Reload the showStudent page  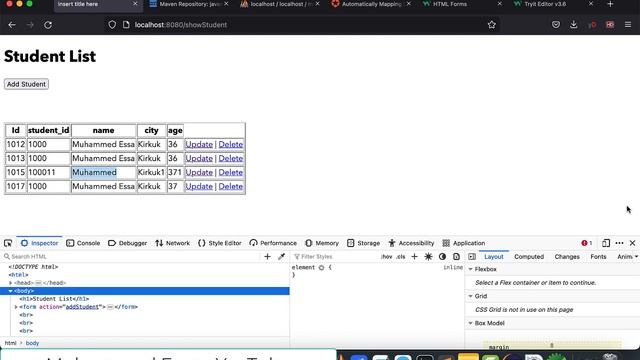coord(48,25)
